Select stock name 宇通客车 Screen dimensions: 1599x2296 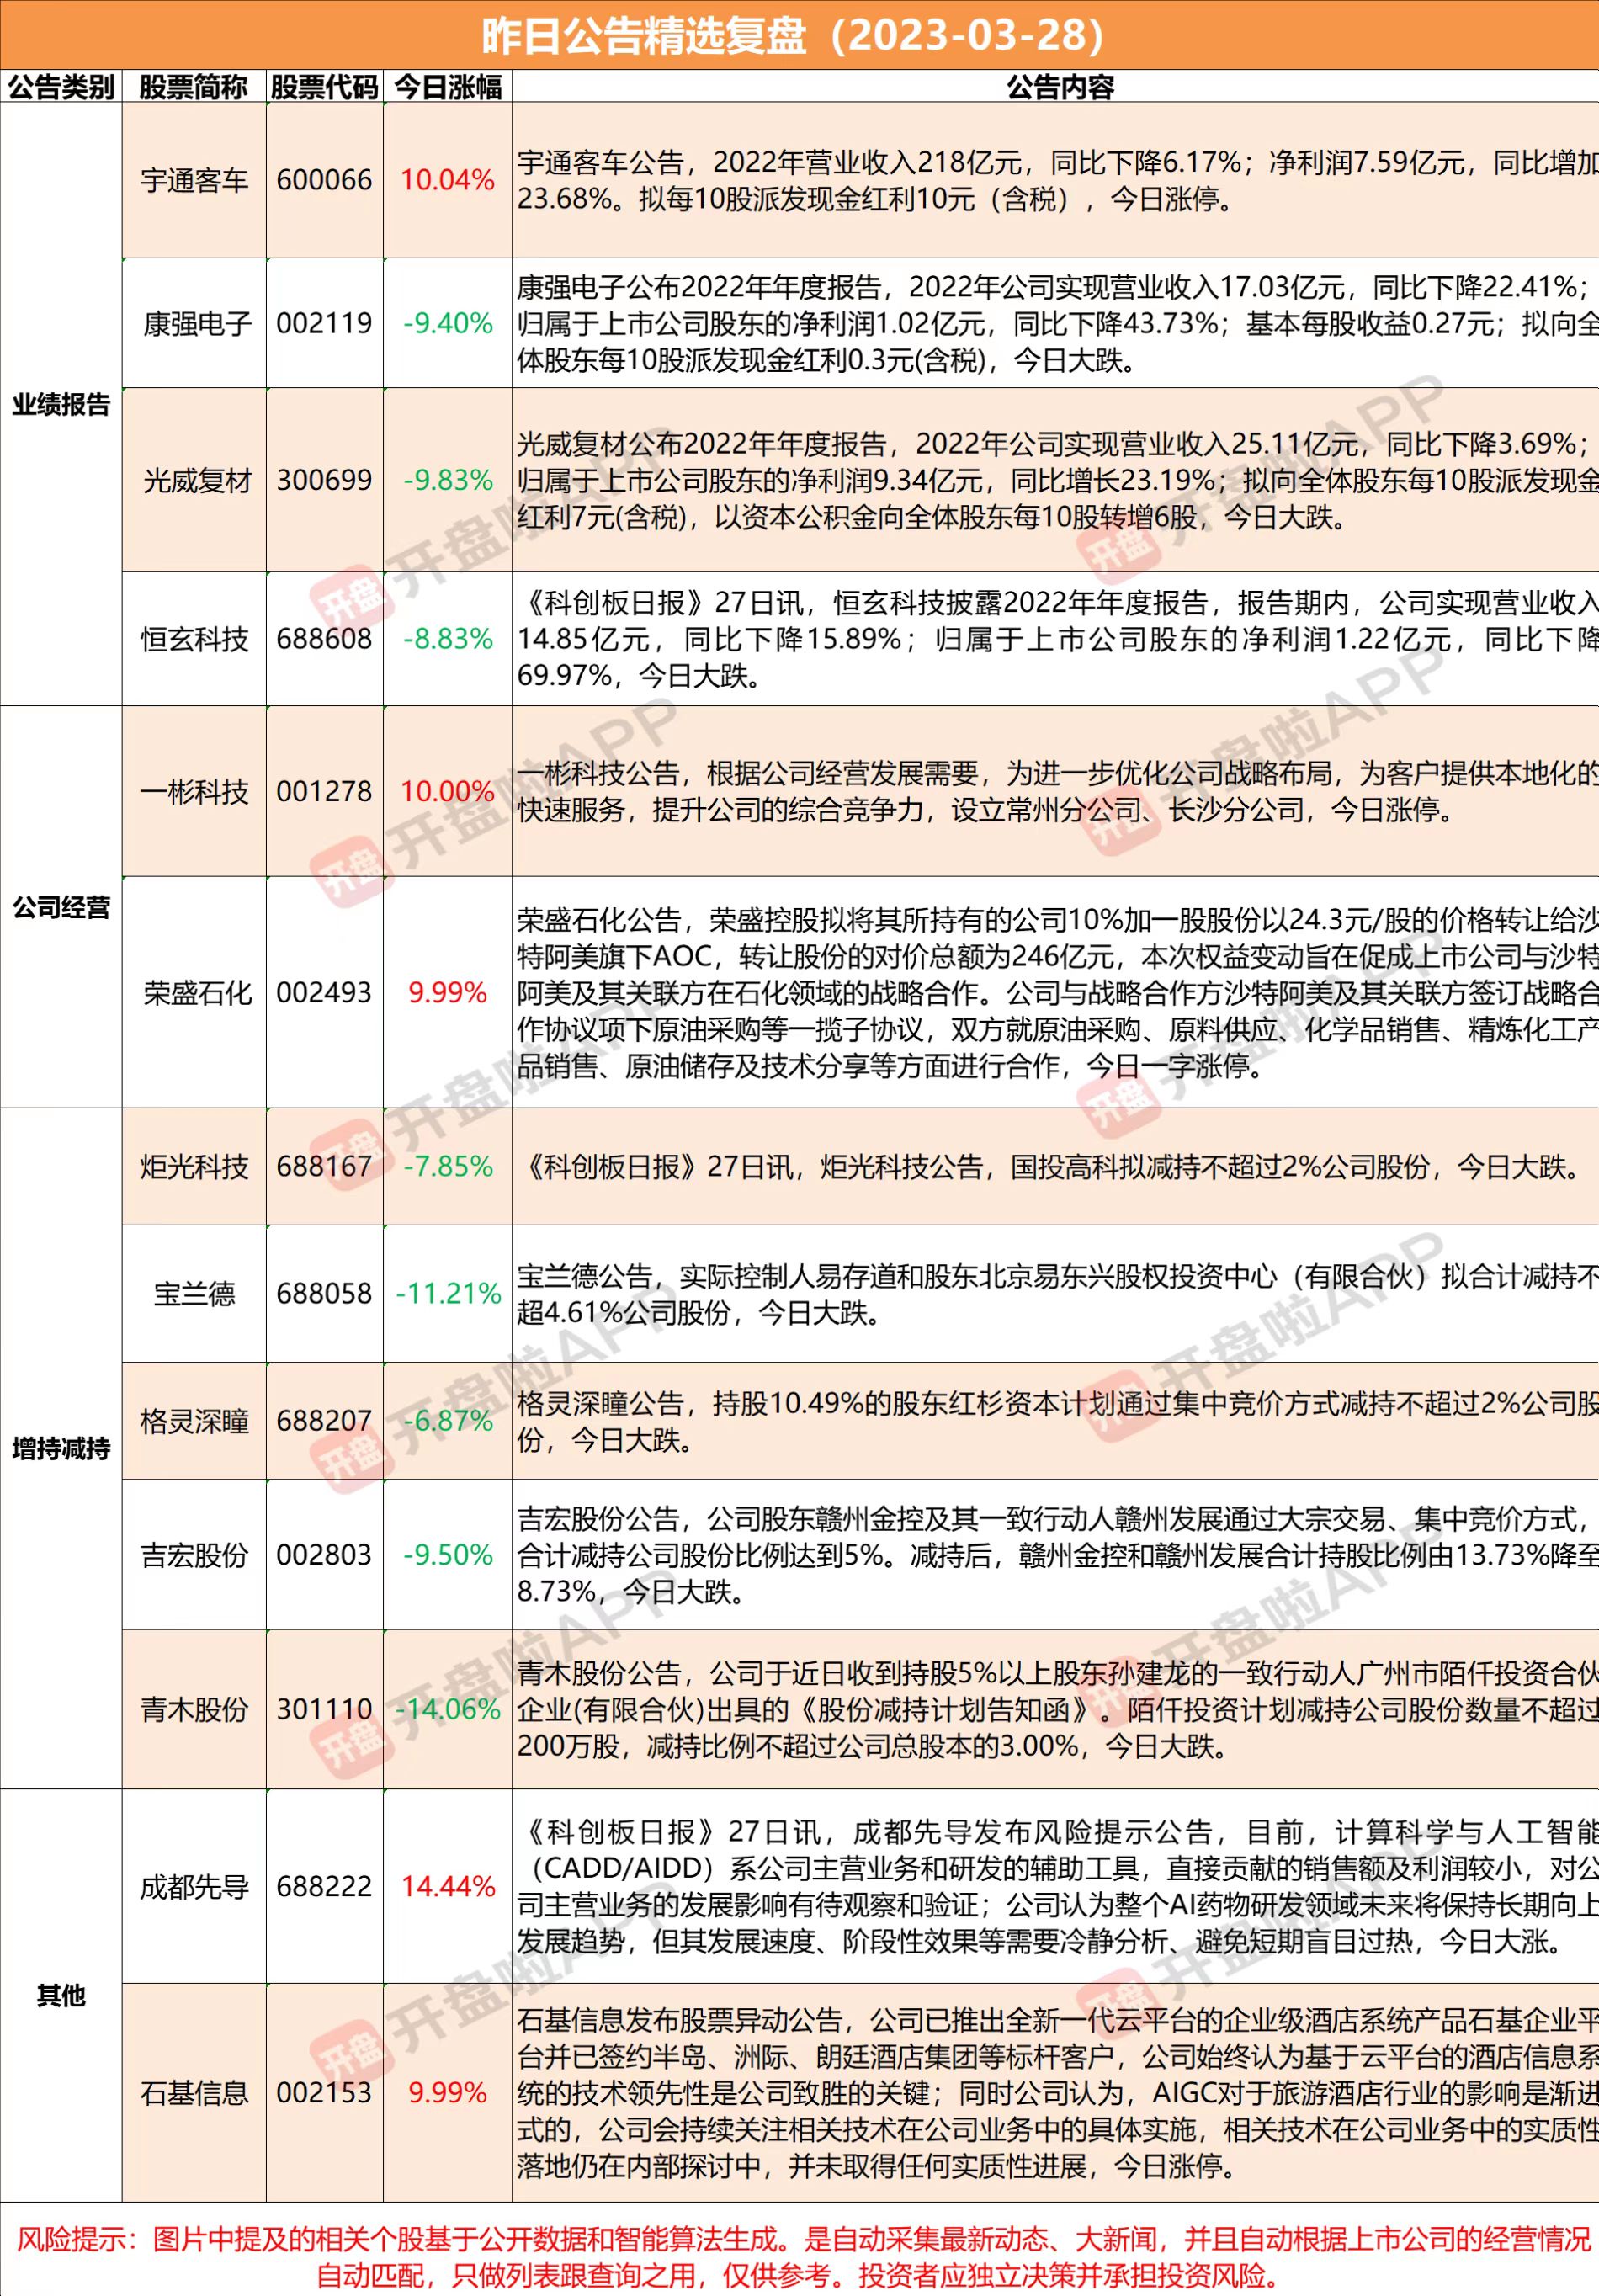194,180
